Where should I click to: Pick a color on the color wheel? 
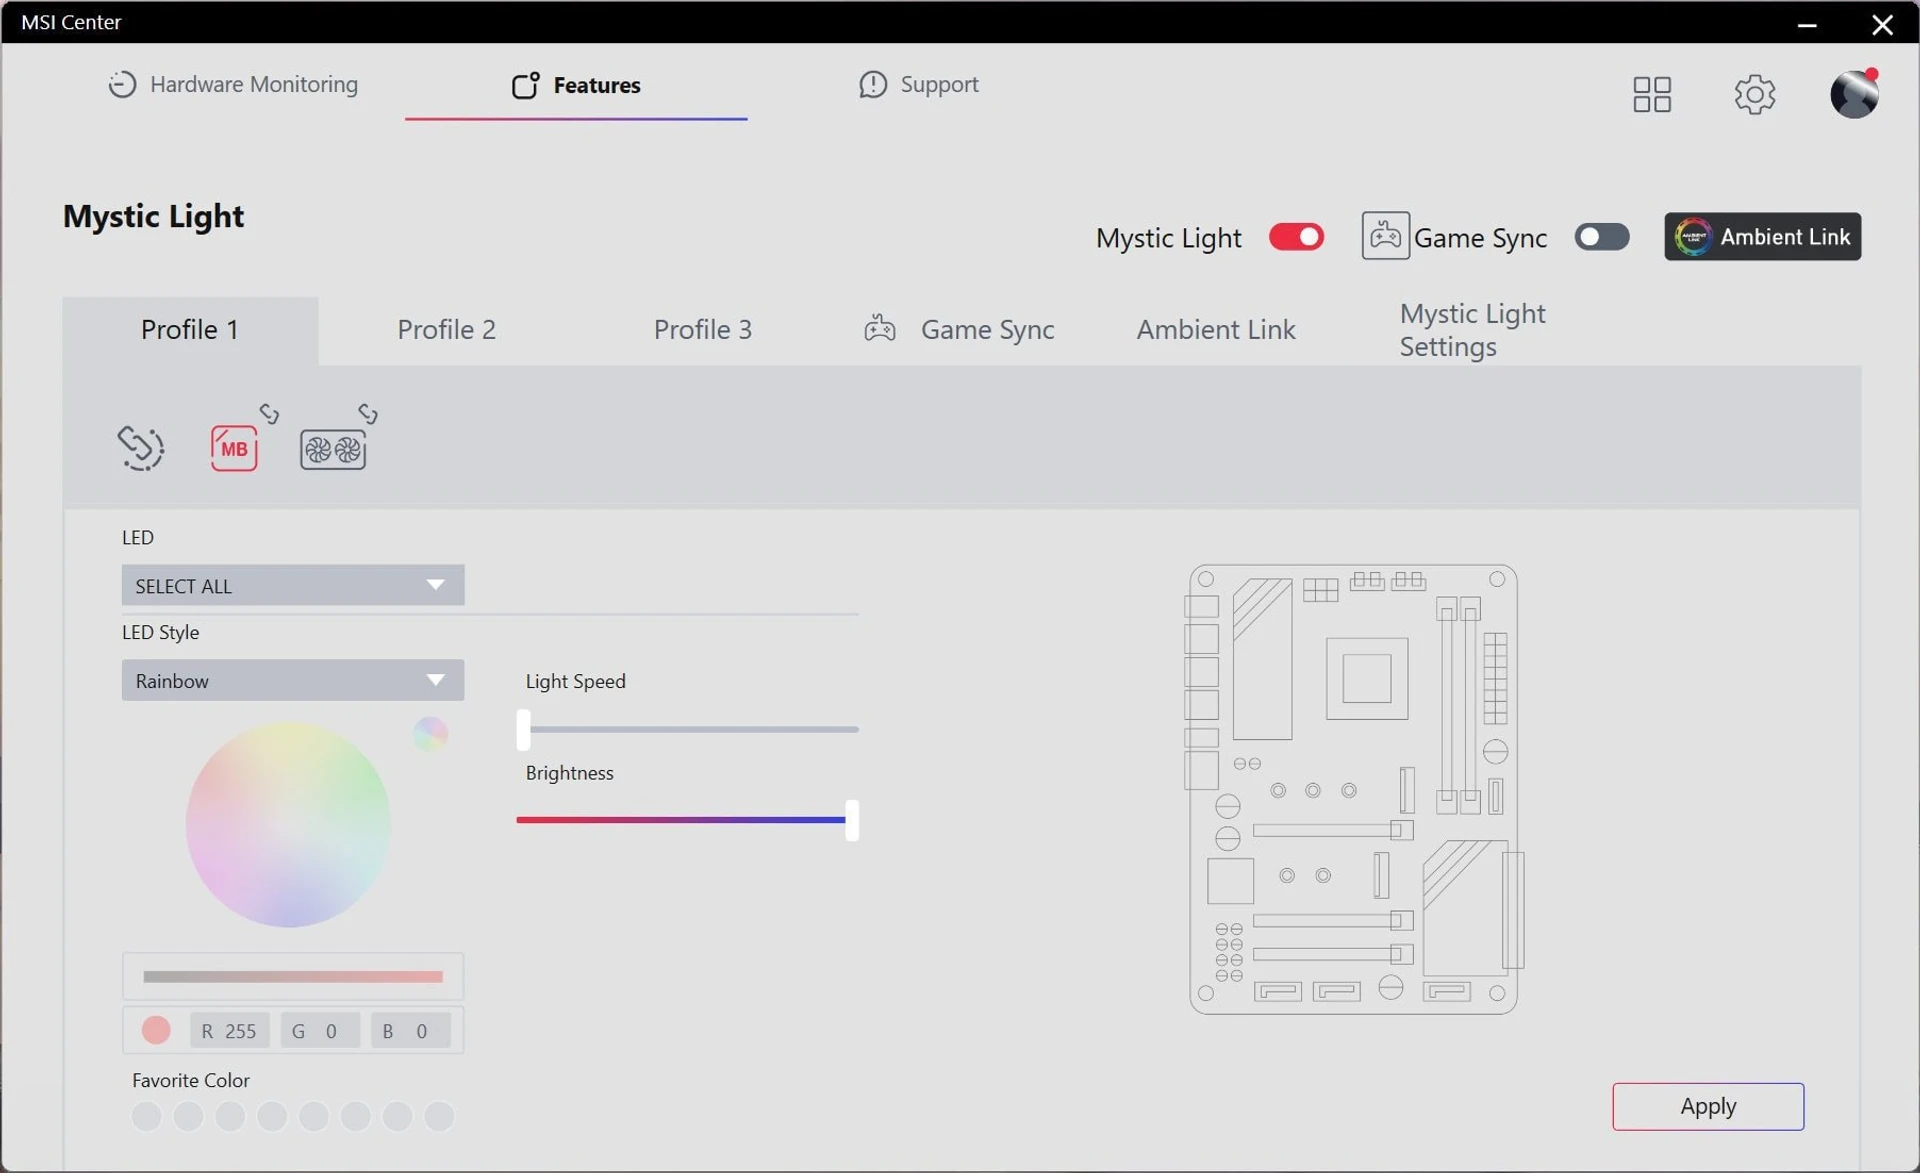pyautogui.click(x=288, y=825)
